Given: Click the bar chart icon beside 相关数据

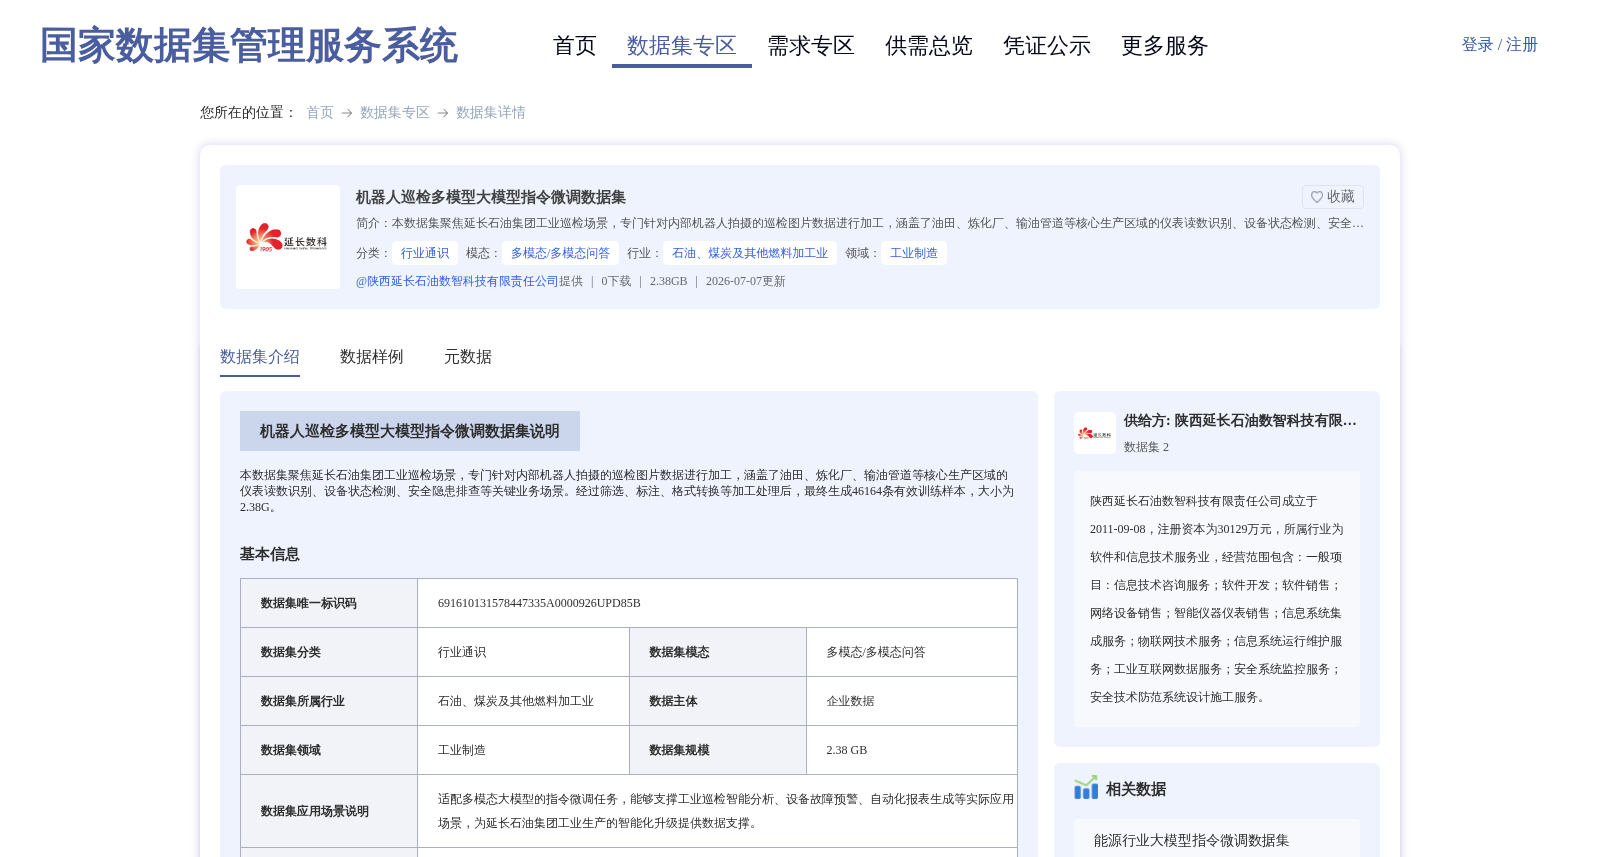Looking at the screenshot, I should [1086, 788].
